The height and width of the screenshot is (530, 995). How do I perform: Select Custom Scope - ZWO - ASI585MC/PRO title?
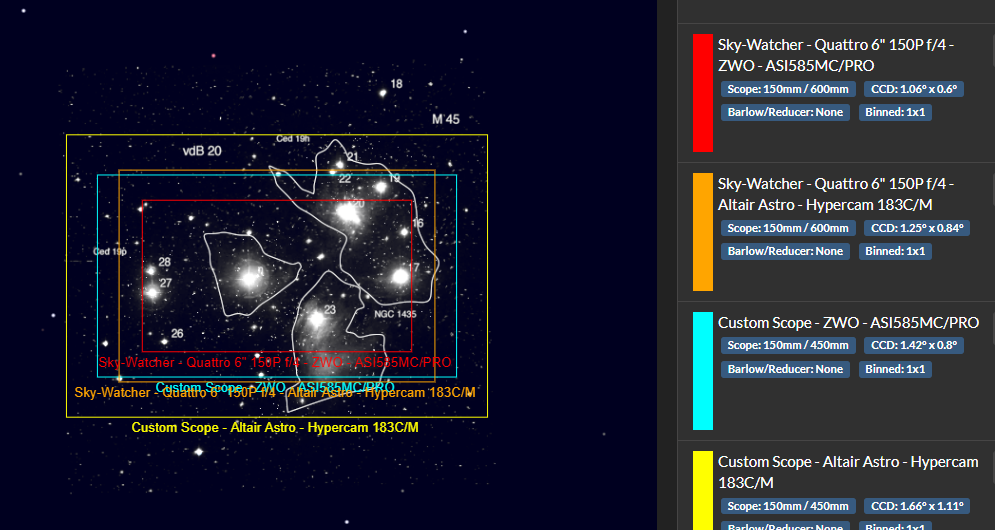click(848, 322)
